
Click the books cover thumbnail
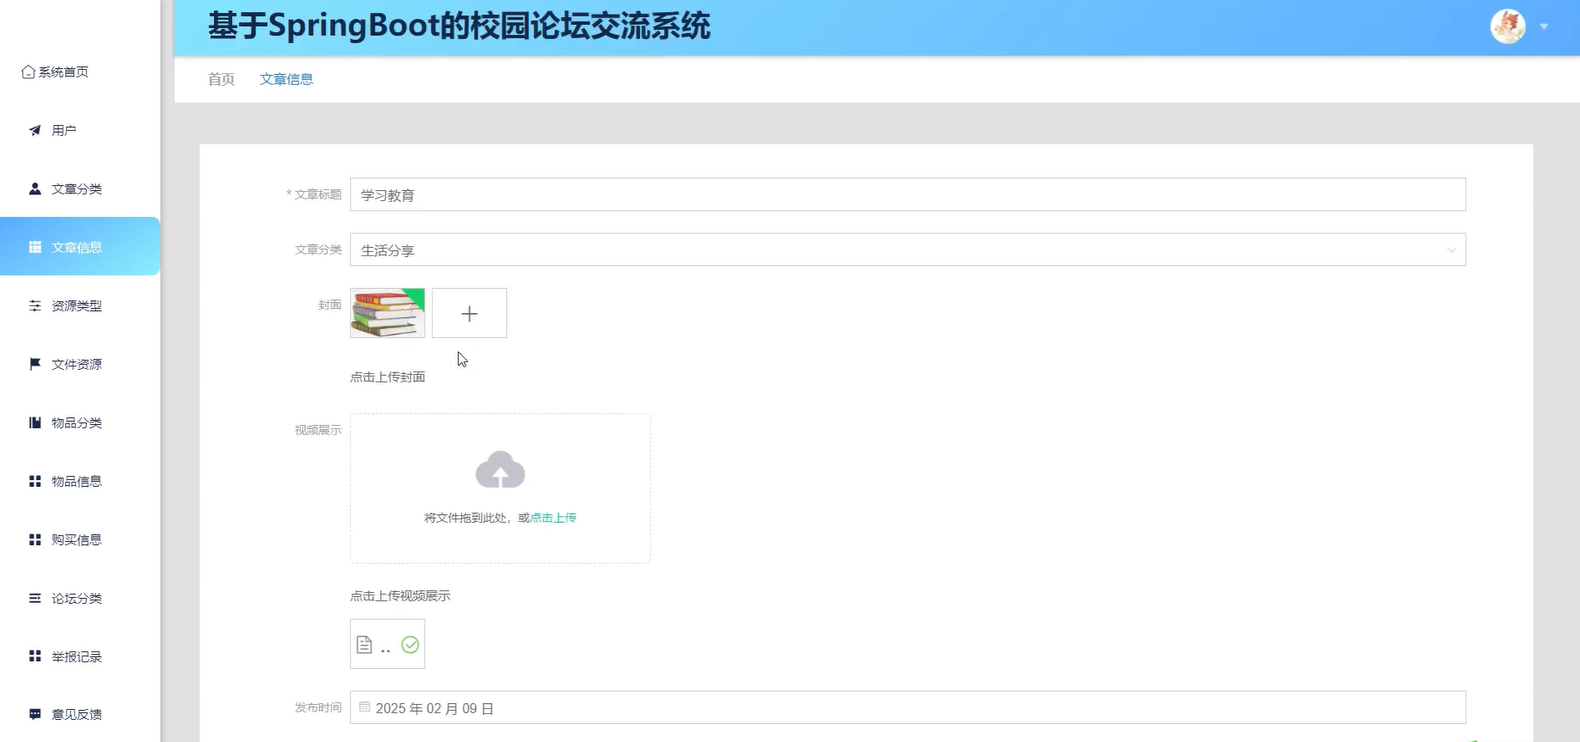[x=387, y=313]
